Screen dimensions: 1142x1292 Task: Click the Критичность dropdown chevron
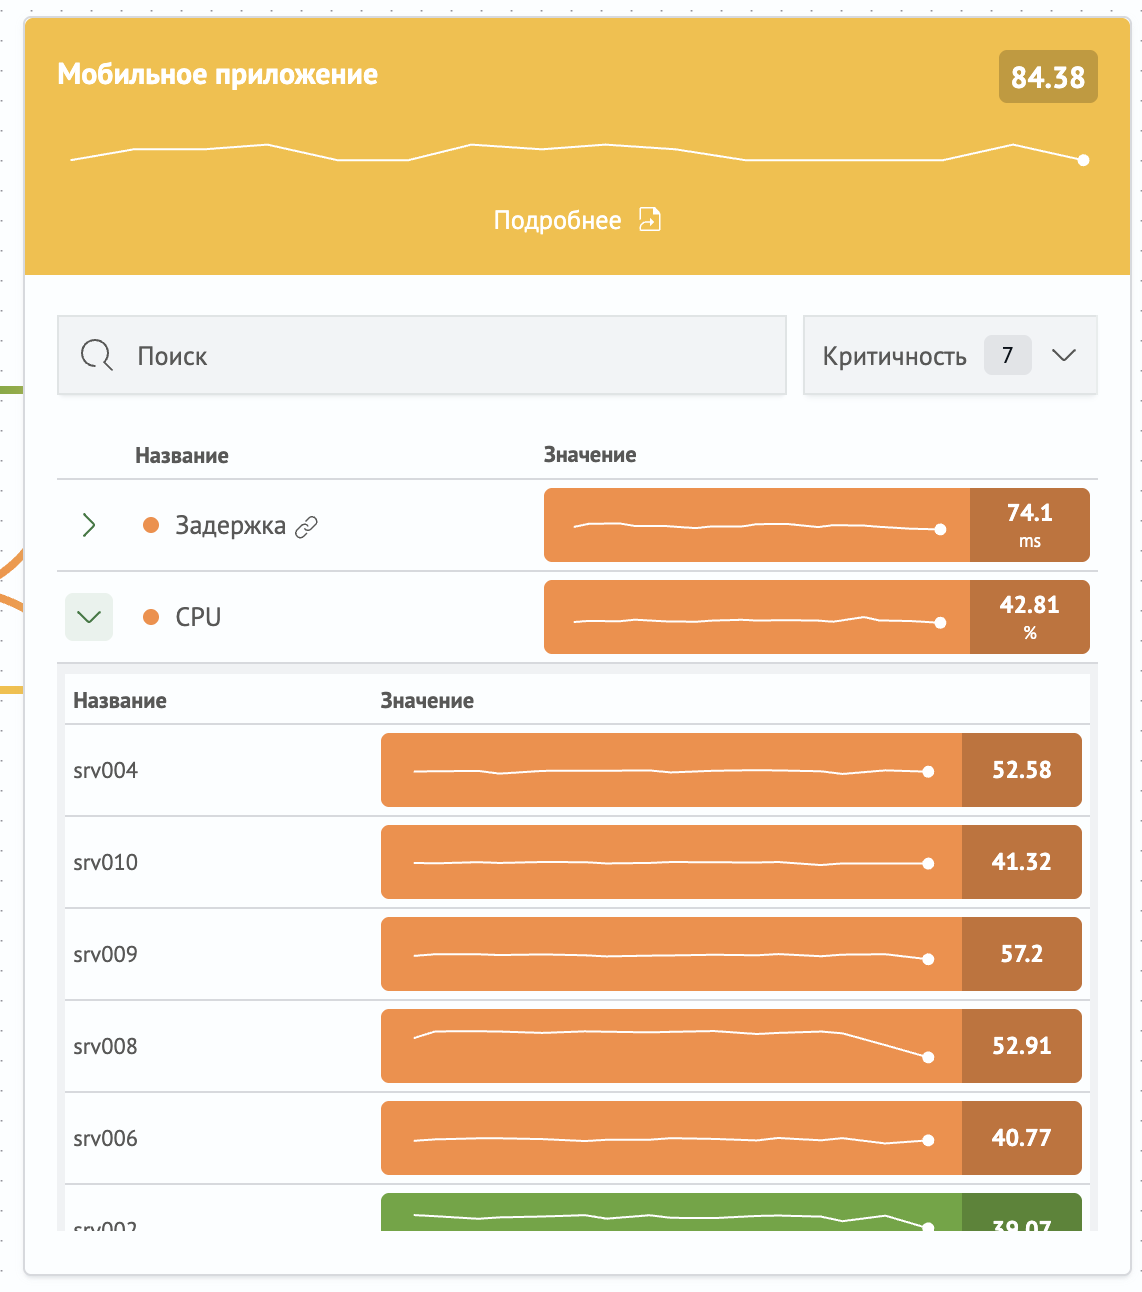[1064, 355]
